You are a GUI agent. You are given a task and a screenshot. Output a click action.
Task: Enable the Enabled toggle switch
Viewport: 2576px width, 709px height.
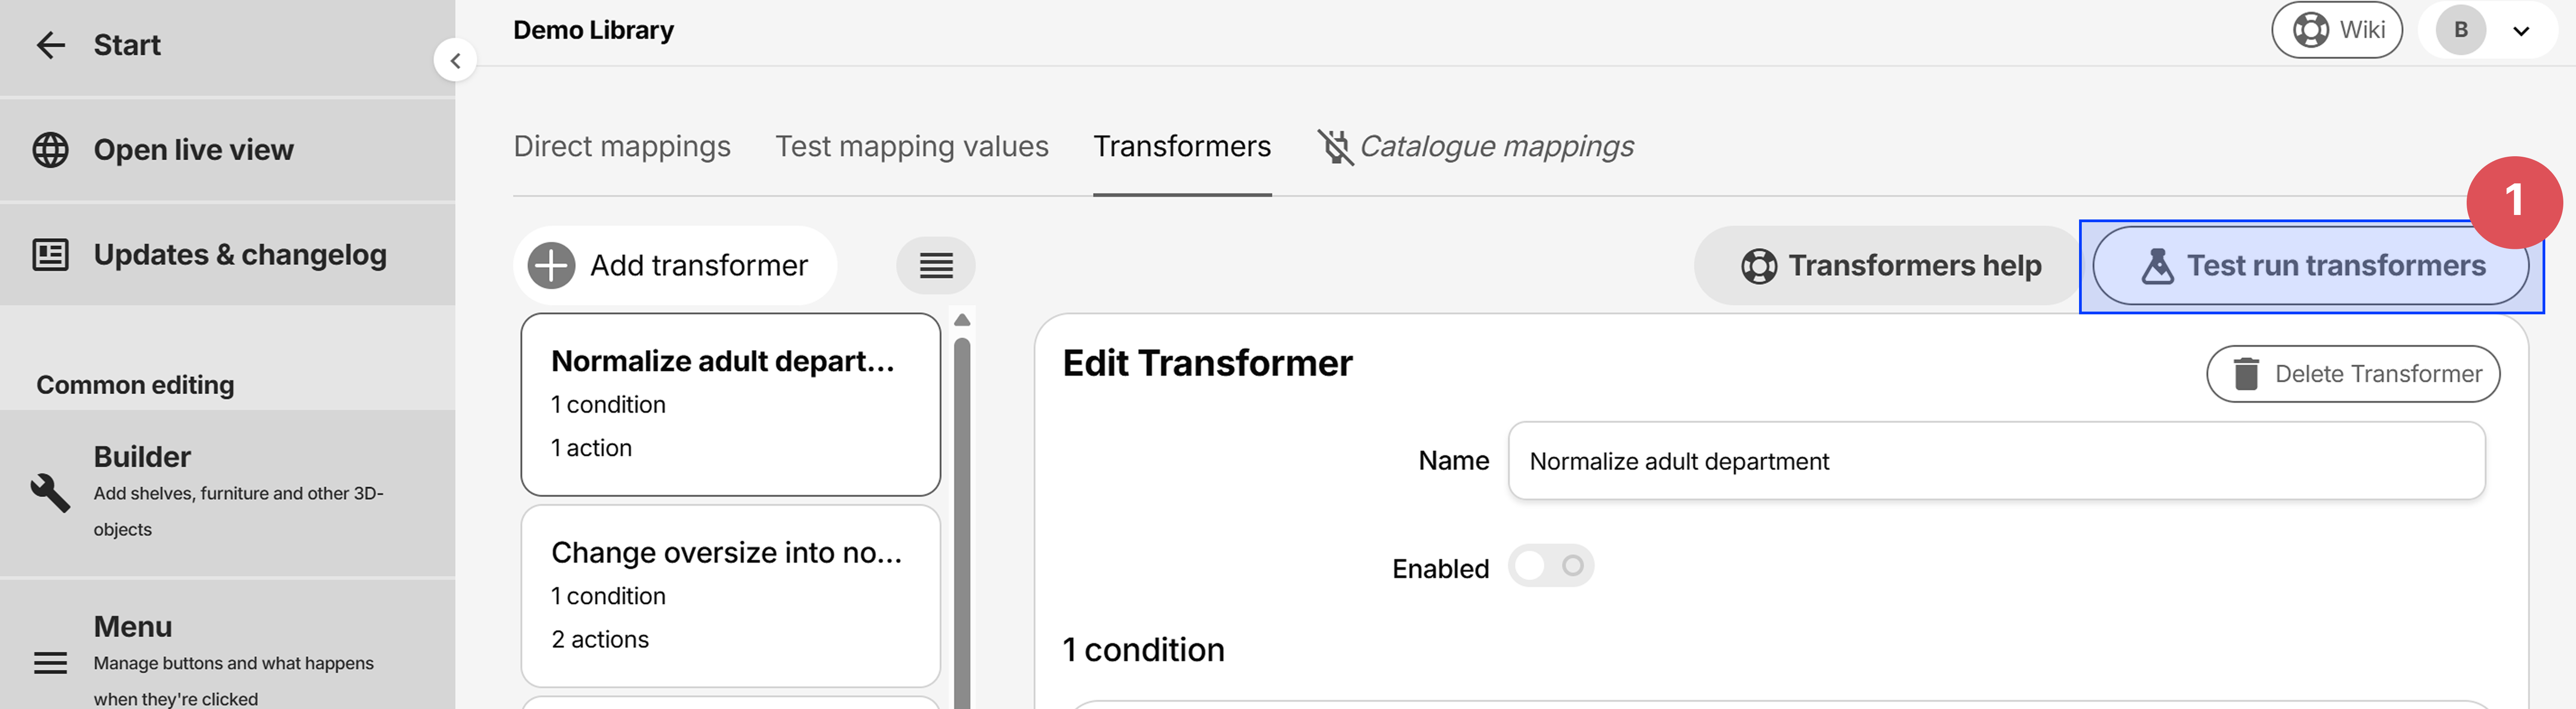pos(1551,565)
